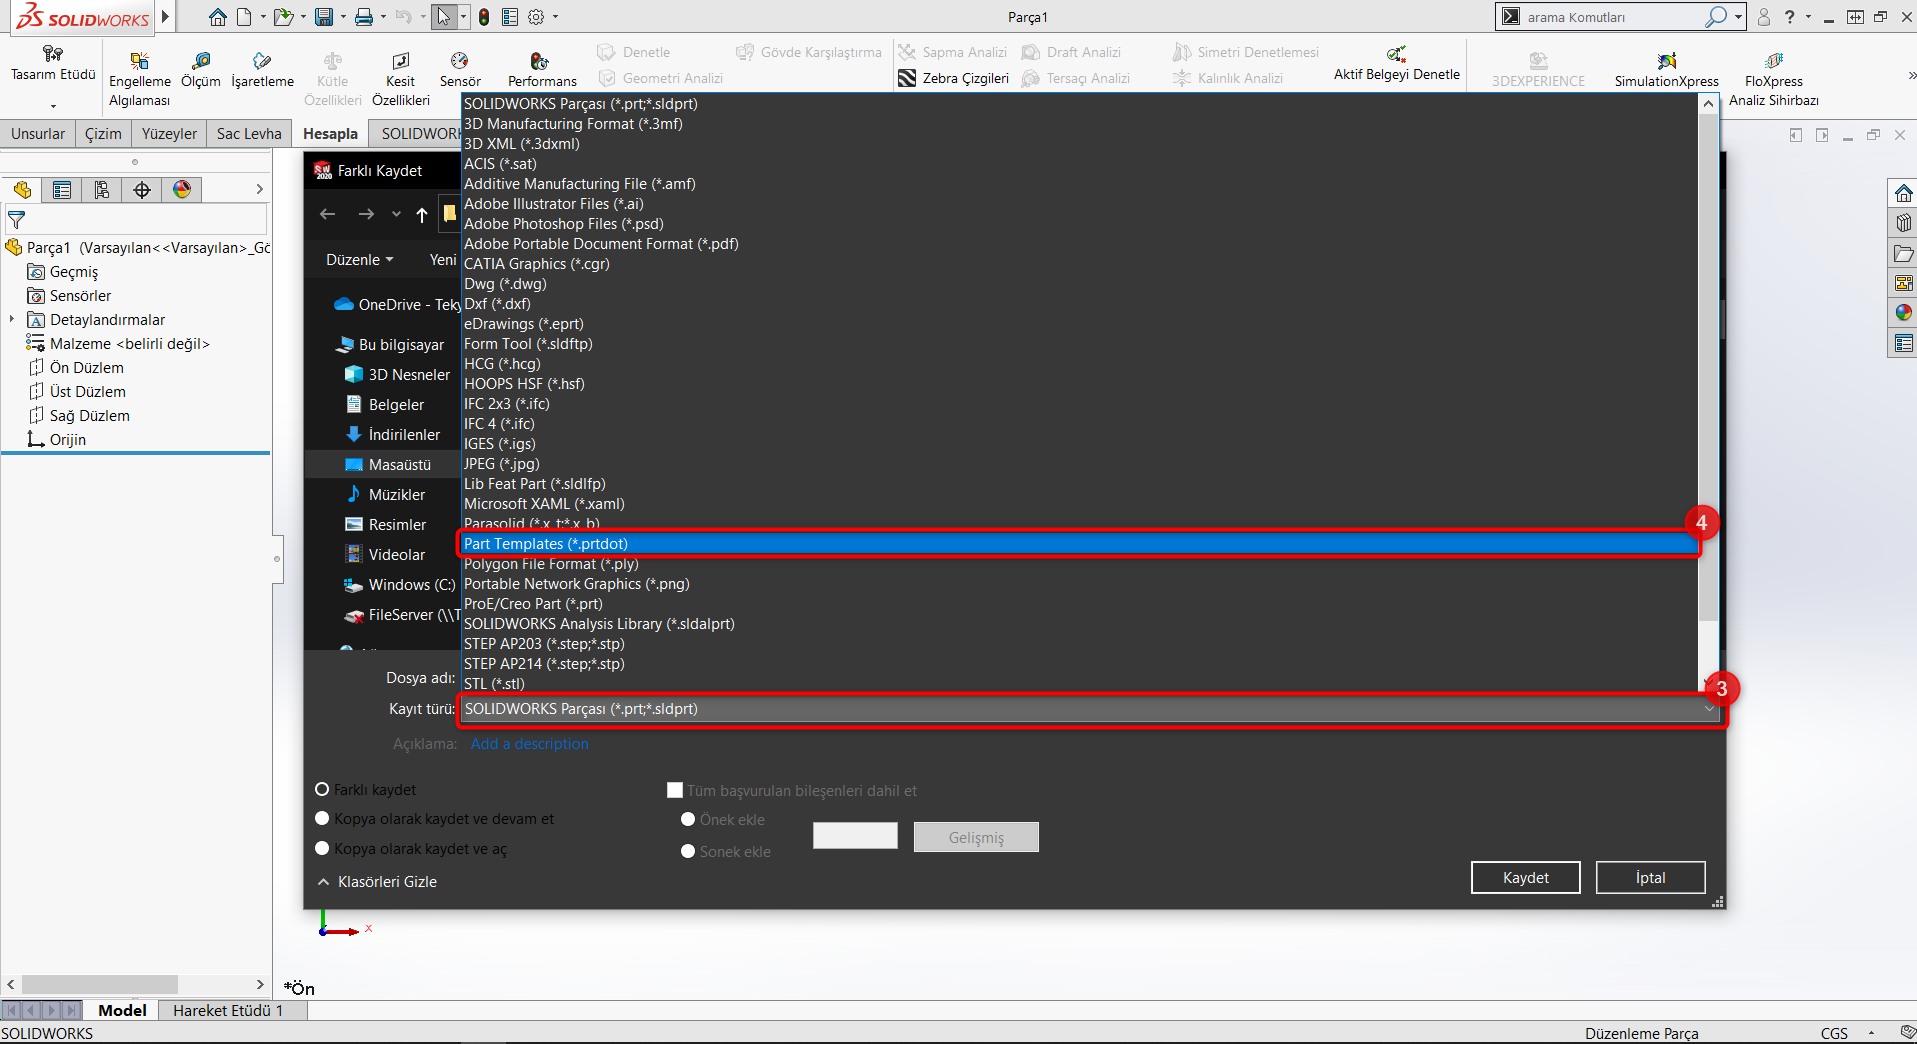Click the prefix/suffix text field
The image size is (1917, 1044).
click(855, 836)
